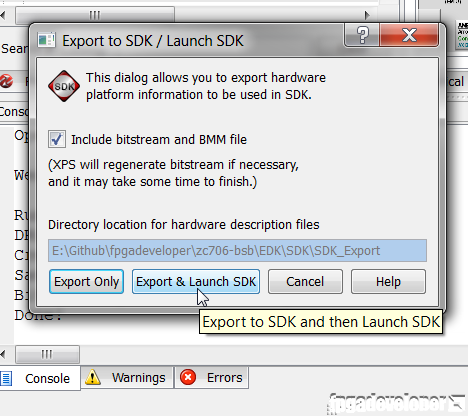Click the directory location path field
This screenshot has height=416, width=468.
[x=237, y=250]
